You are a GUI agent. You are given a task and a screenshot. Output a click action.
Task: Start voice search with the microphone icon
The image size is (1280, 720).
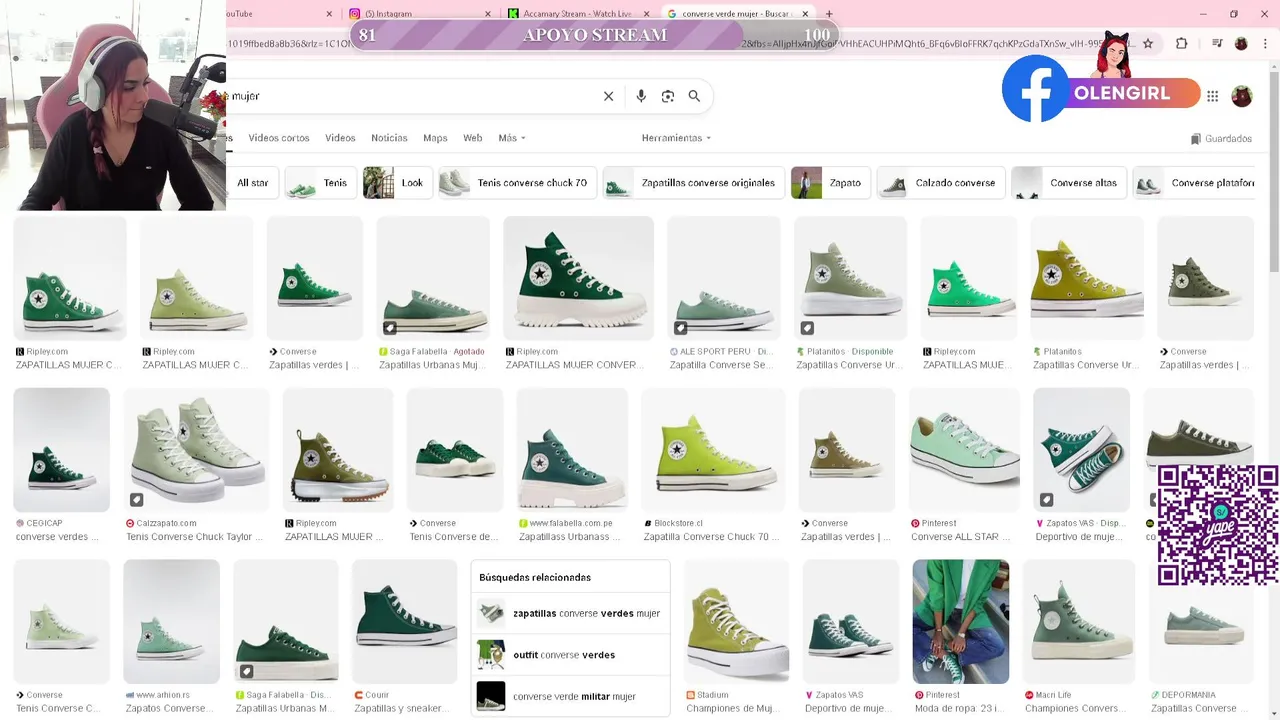641,96
